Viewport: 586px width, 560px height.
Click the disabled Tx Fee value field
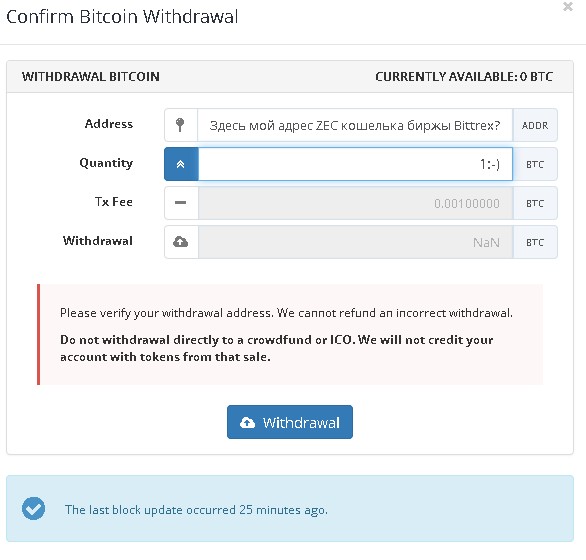click(355, 203)
